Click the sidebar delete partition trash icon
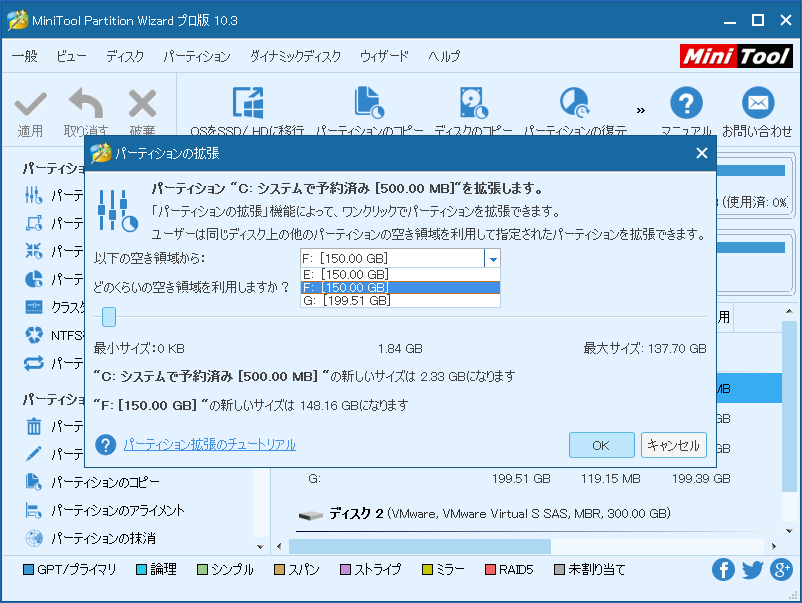This screenshot has width=802, height=603. [34, 426]
